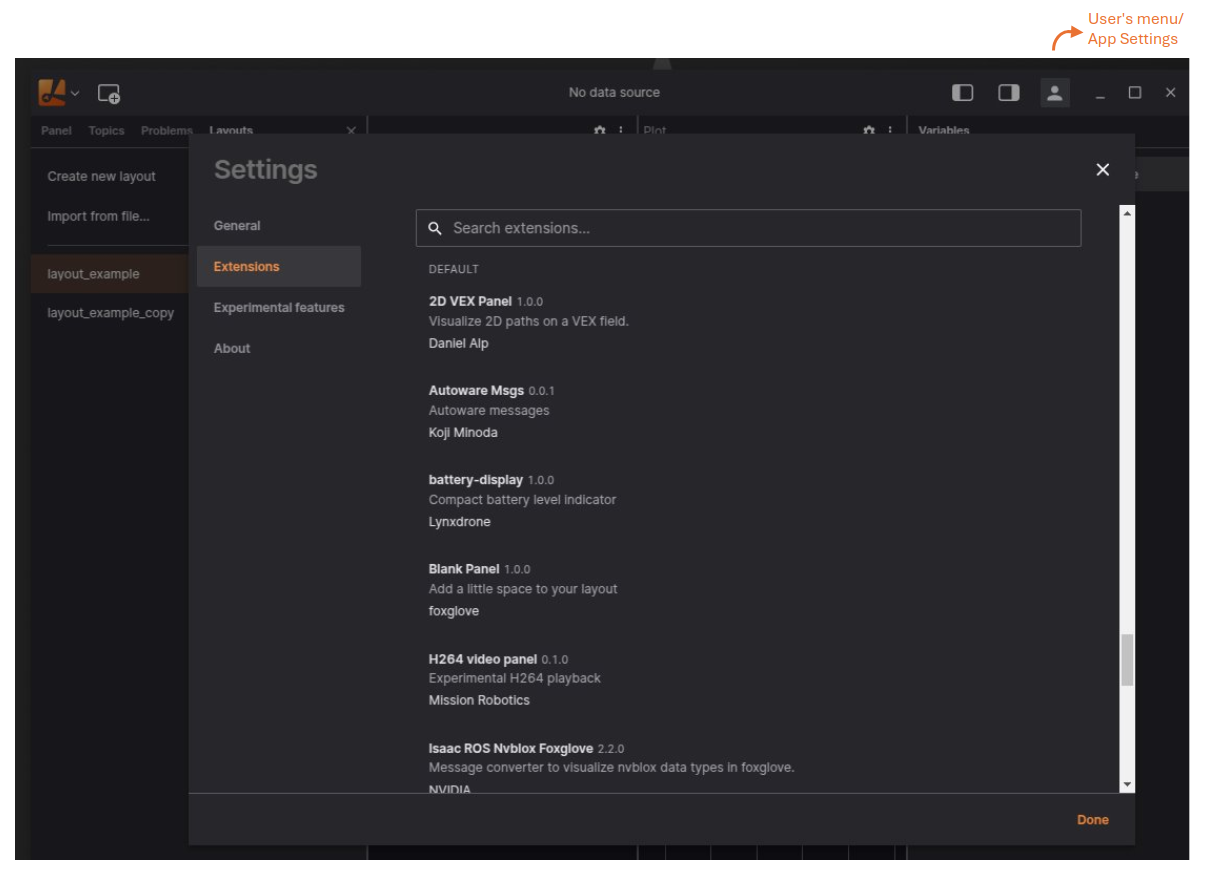Expand the chevron beside the app logo
Image resolution: width=1209 pixels, height=872 pixels.
tap(75, 94)
